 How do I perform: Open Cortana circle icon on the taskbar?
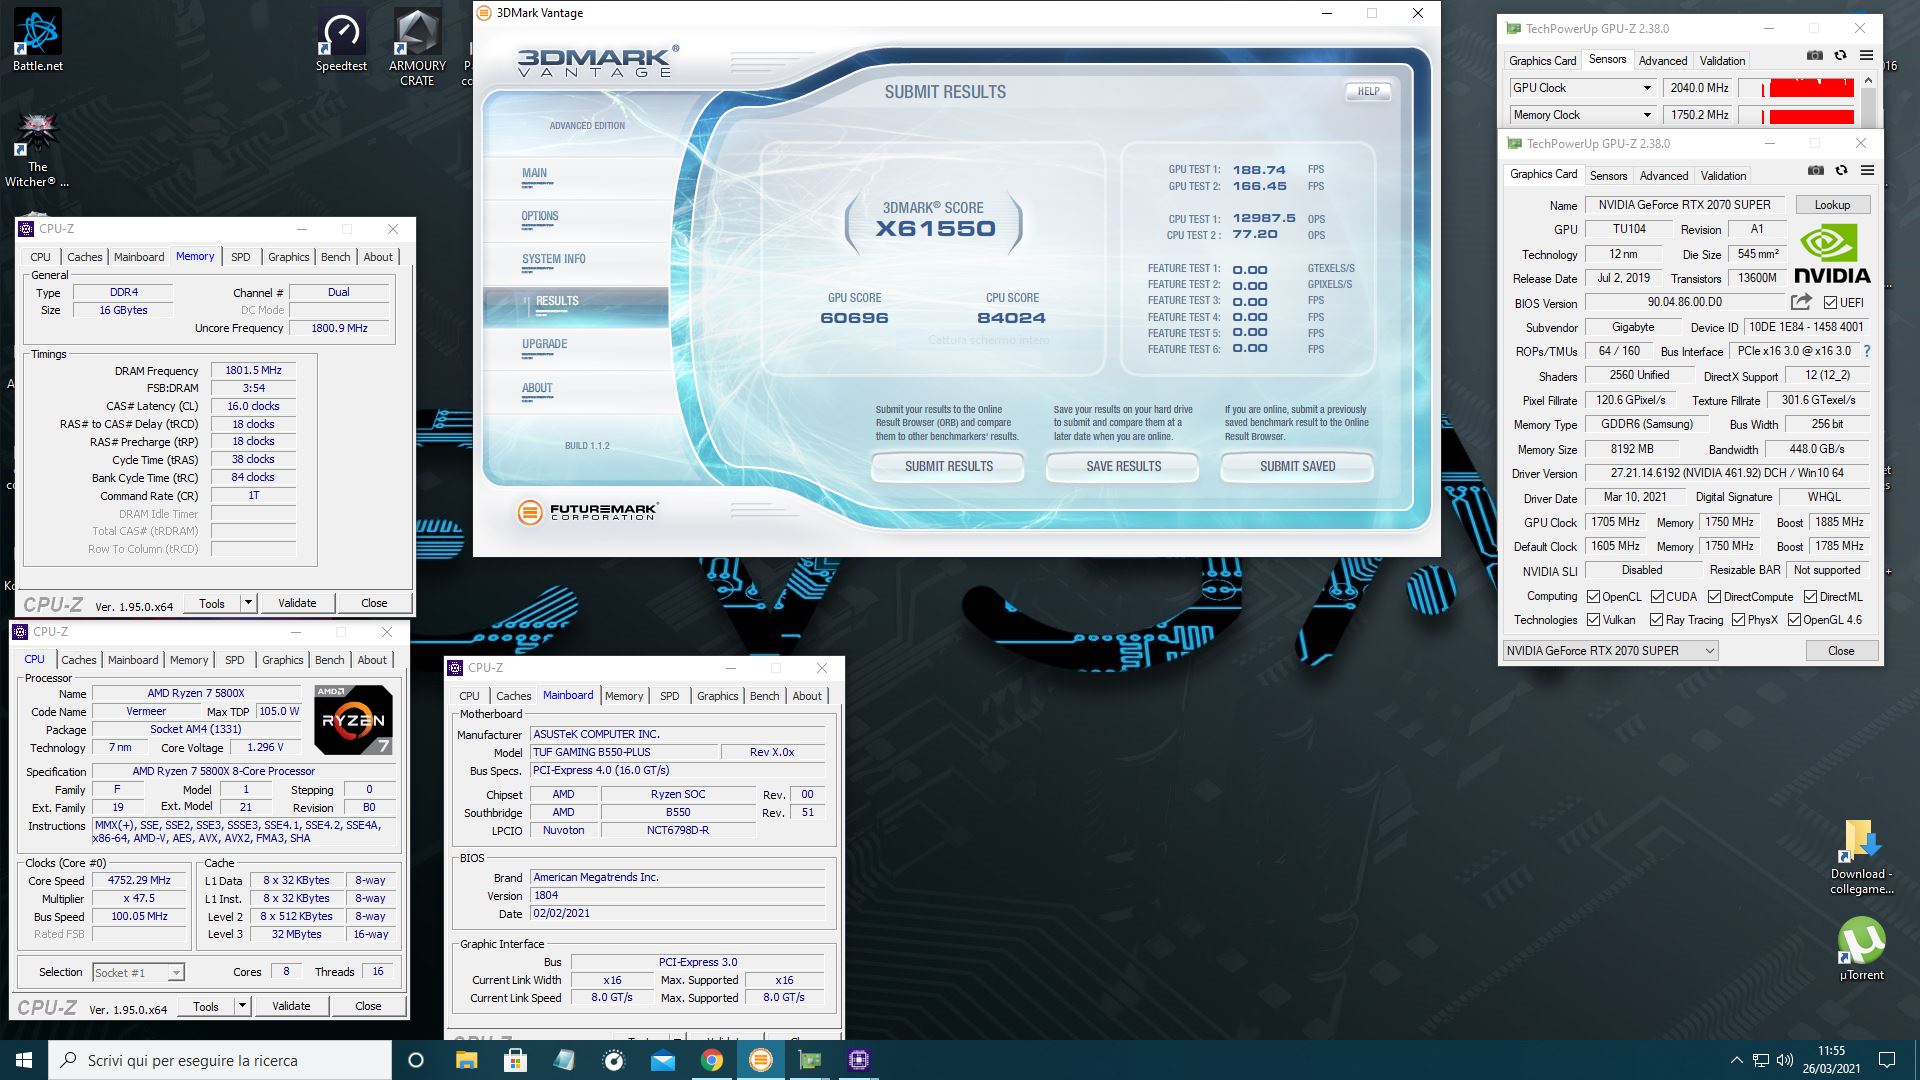point(416,1060)
